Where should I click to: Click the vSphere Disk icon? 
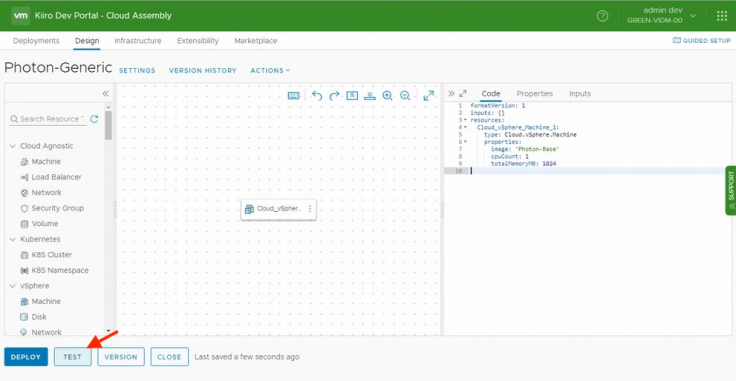pos(24,317)
